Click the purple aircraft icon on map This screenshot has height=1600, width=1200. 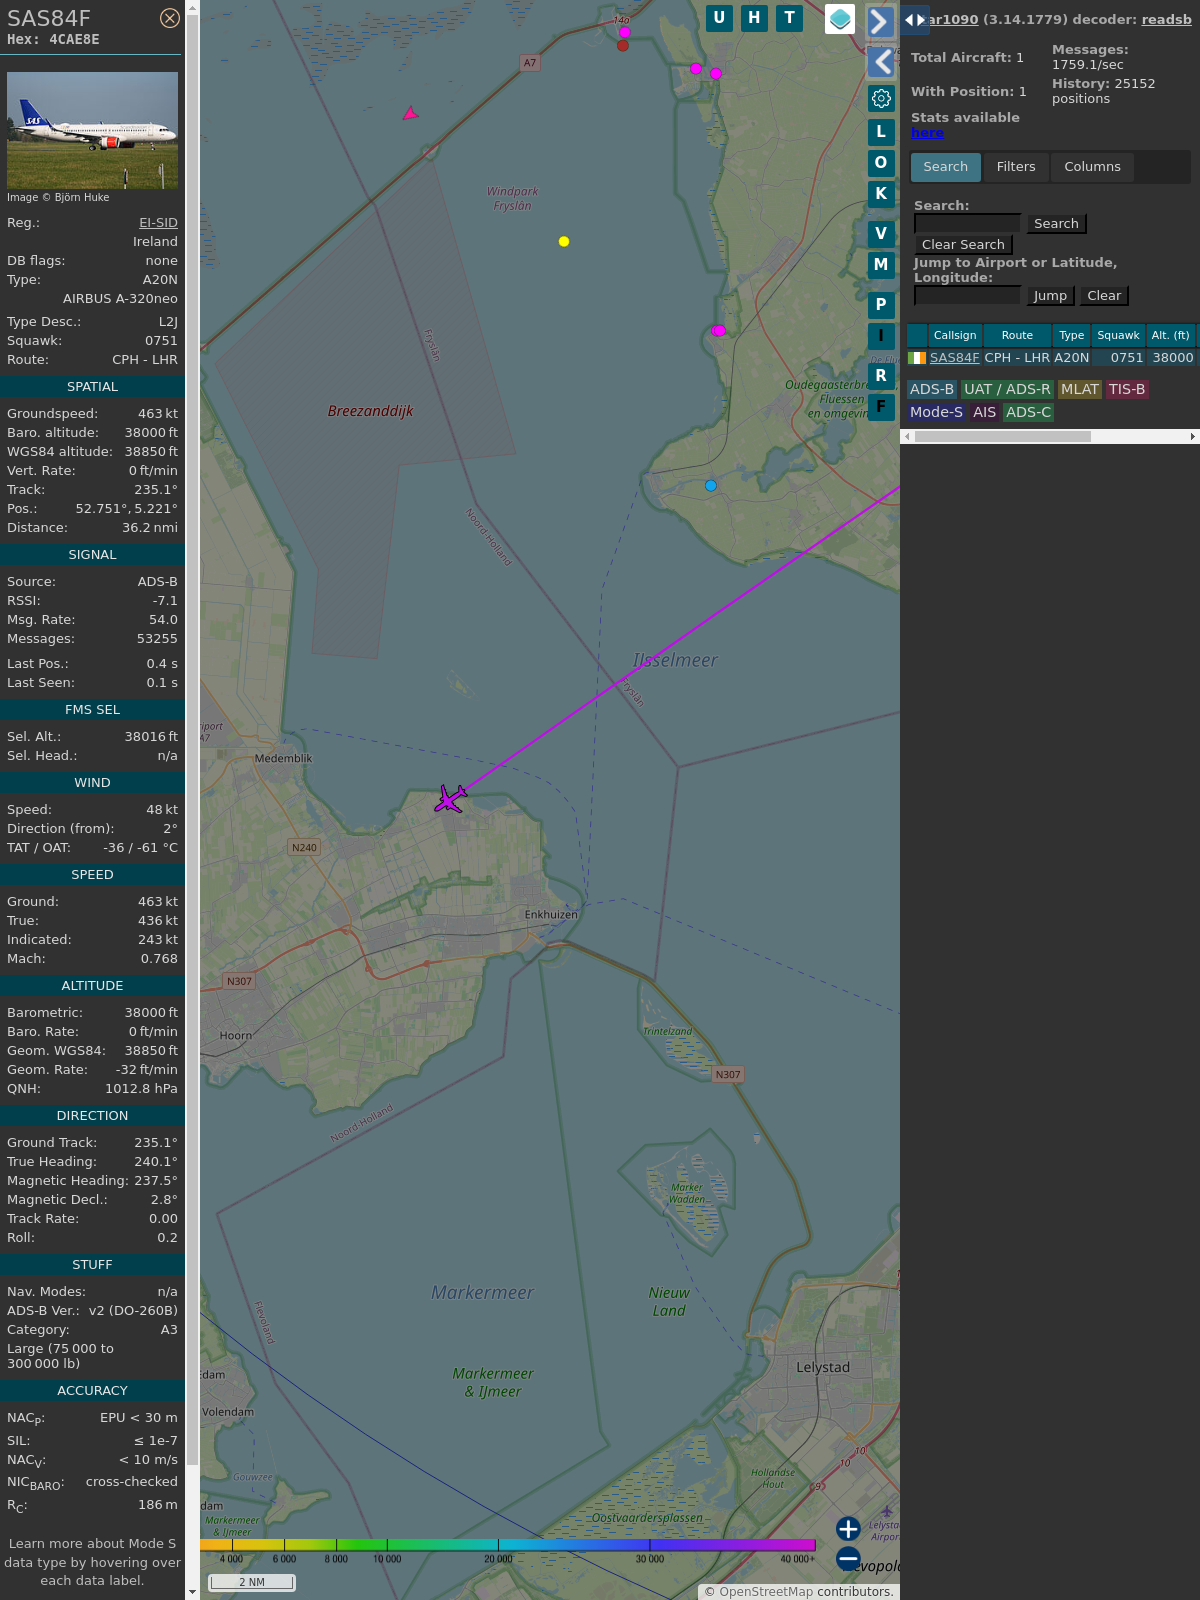(x=451, y=799)
